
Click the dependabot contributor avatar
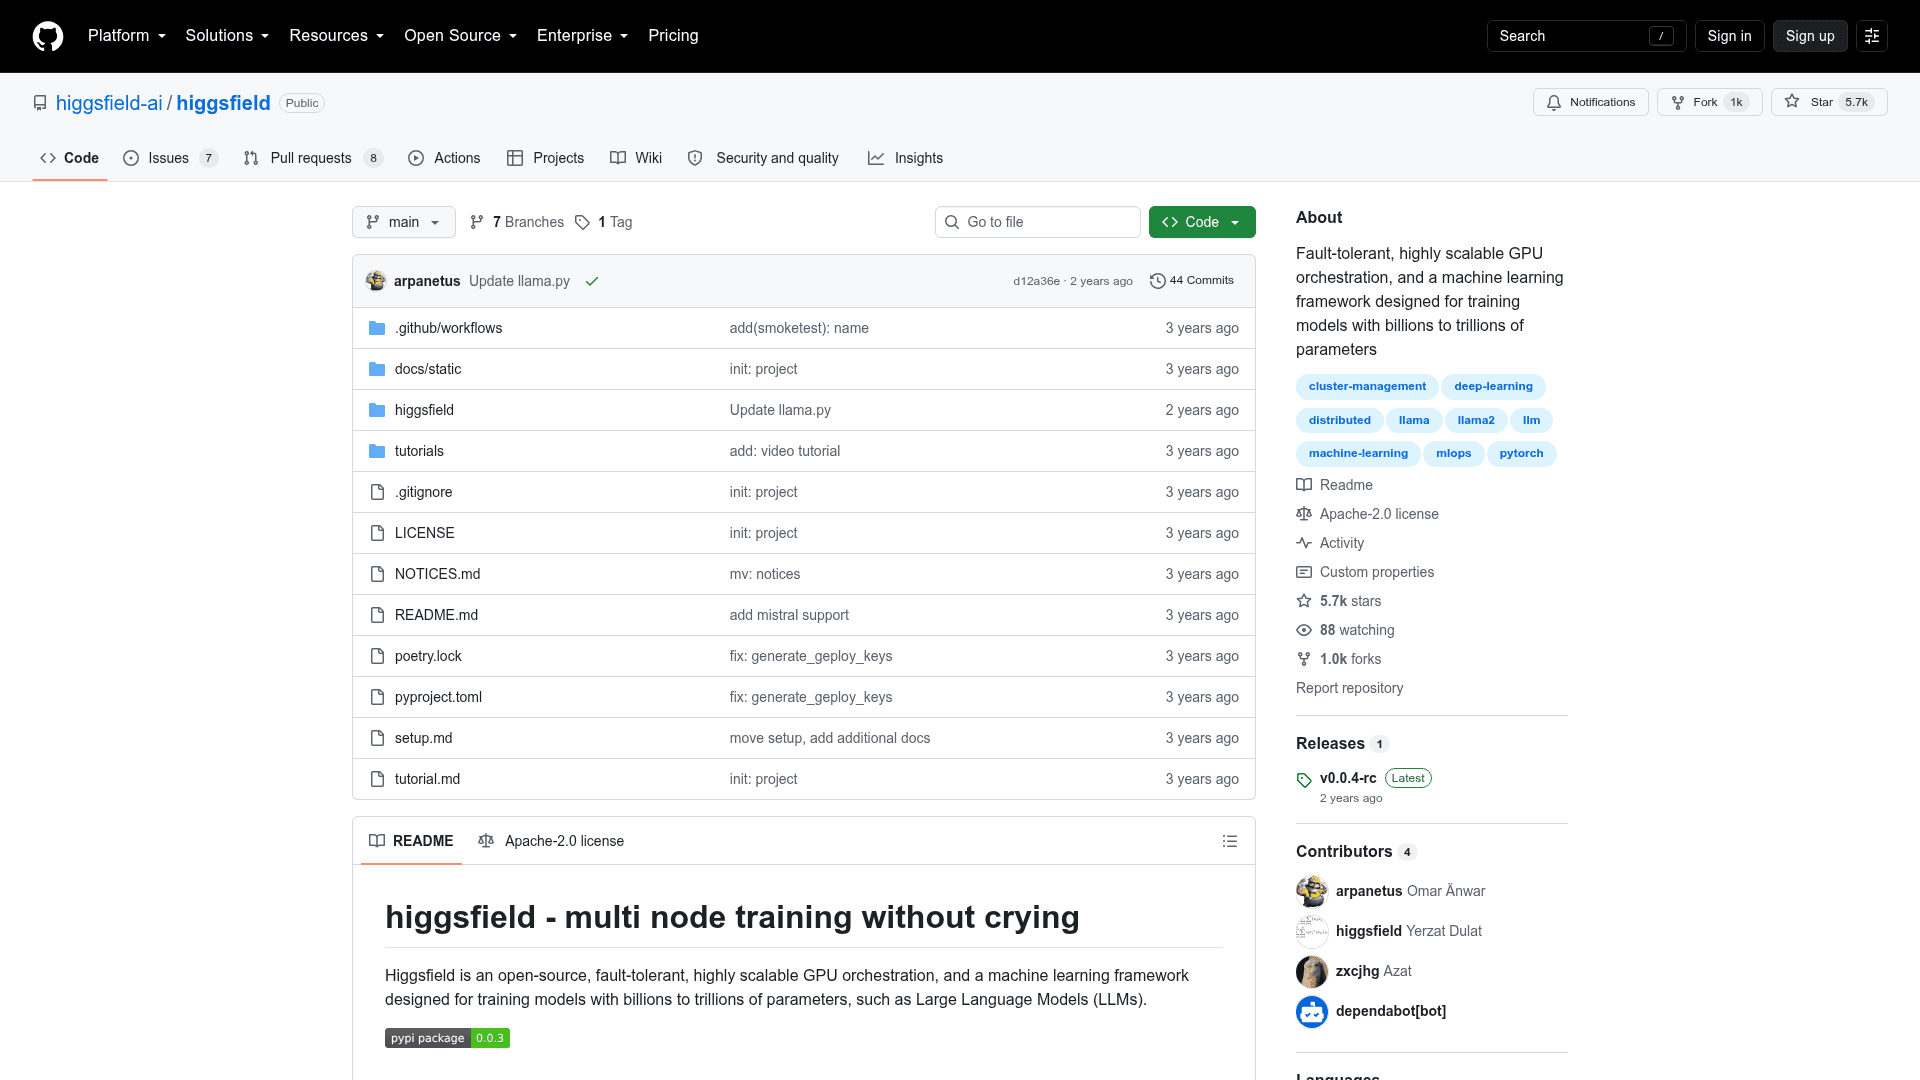(x=1312, y=1011)
